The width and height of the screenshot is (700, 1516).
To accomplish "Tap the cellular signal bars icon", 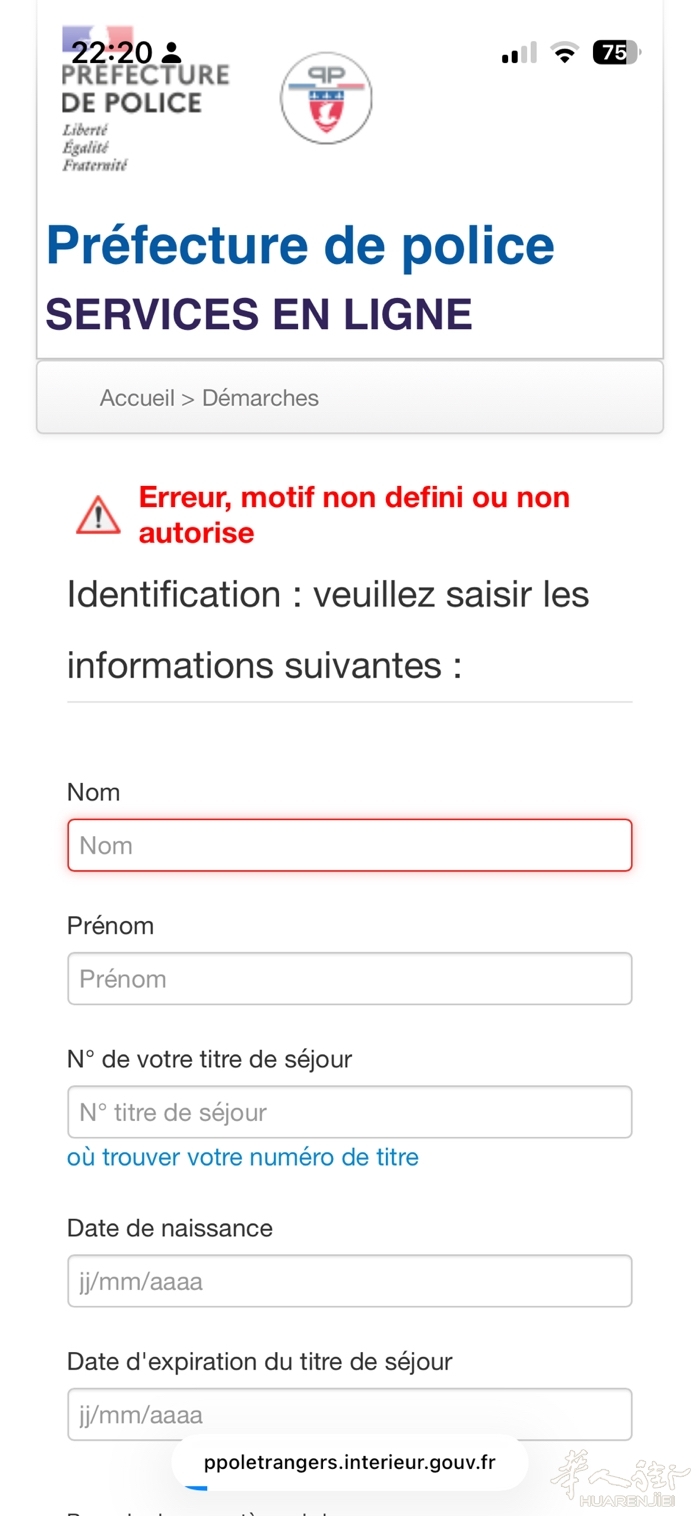I will [519, 53].
